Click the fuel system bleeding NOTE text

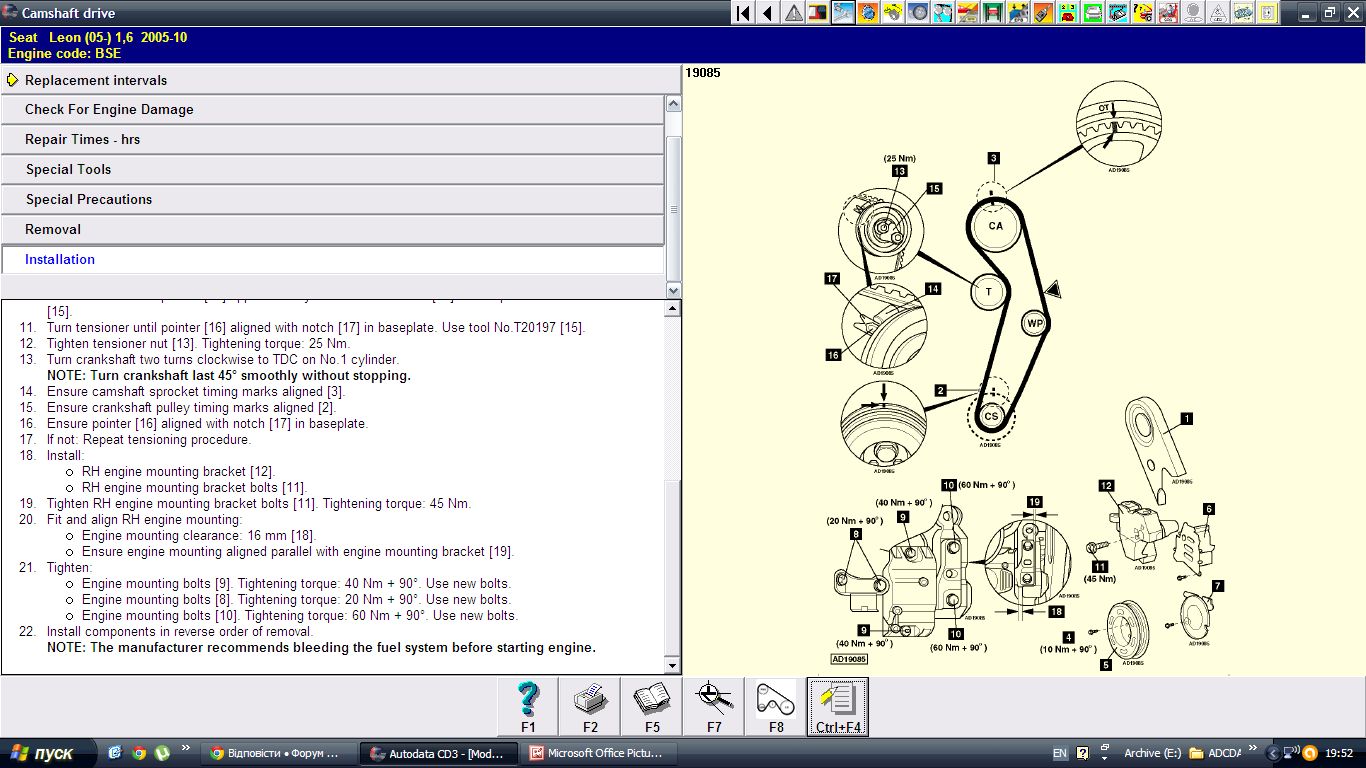pyautogui.click(x=321, y=648)
